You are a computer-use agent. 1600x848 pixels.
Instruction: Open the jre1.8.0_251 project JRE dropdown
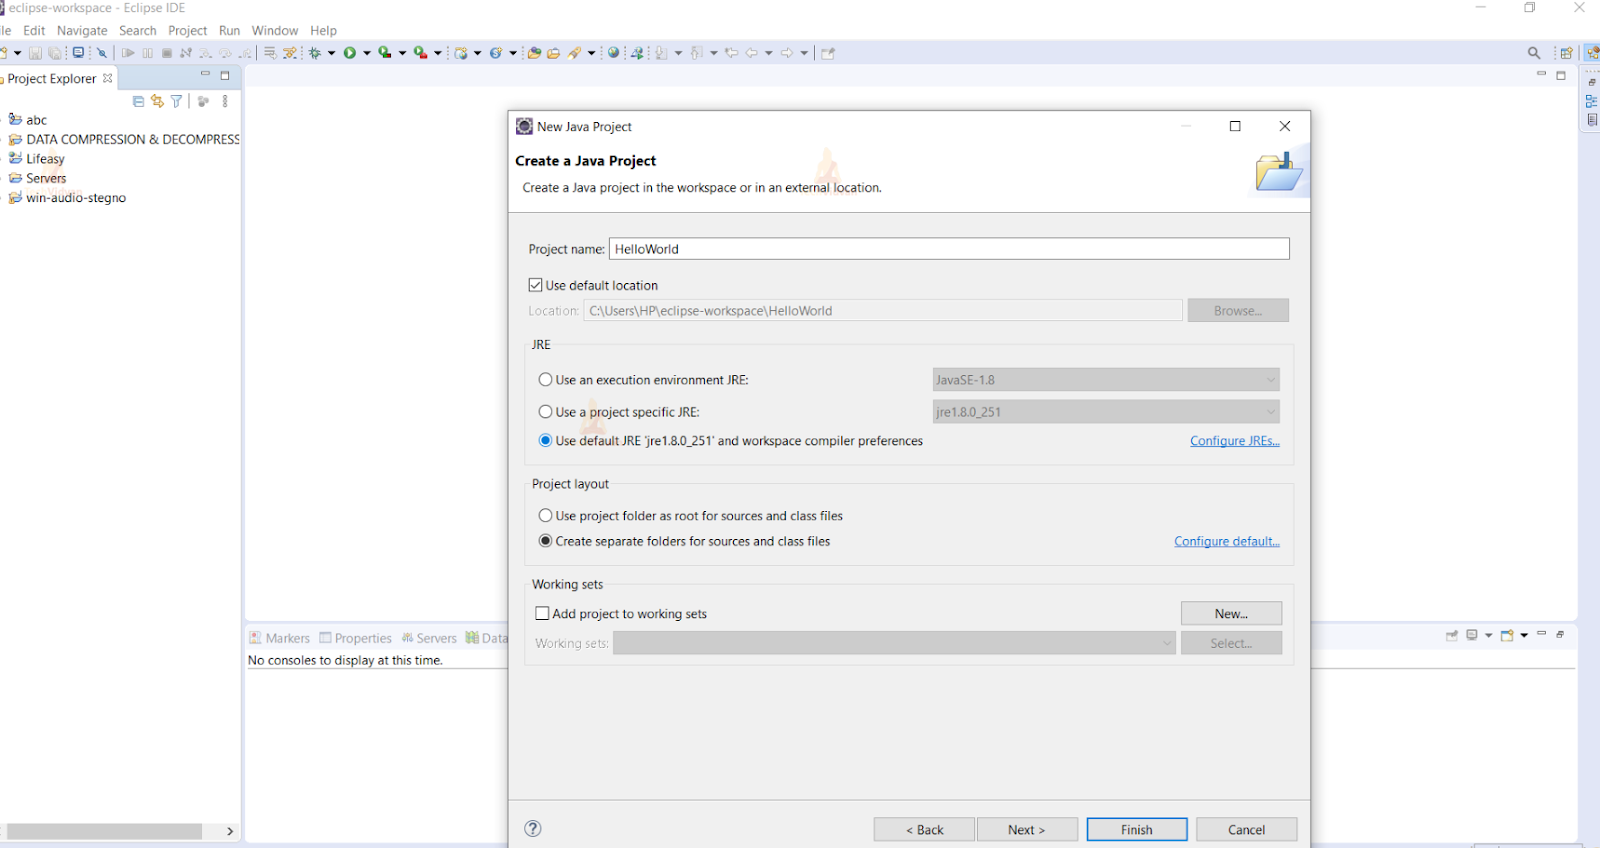pyautogui.click(x=1106, y=411)
